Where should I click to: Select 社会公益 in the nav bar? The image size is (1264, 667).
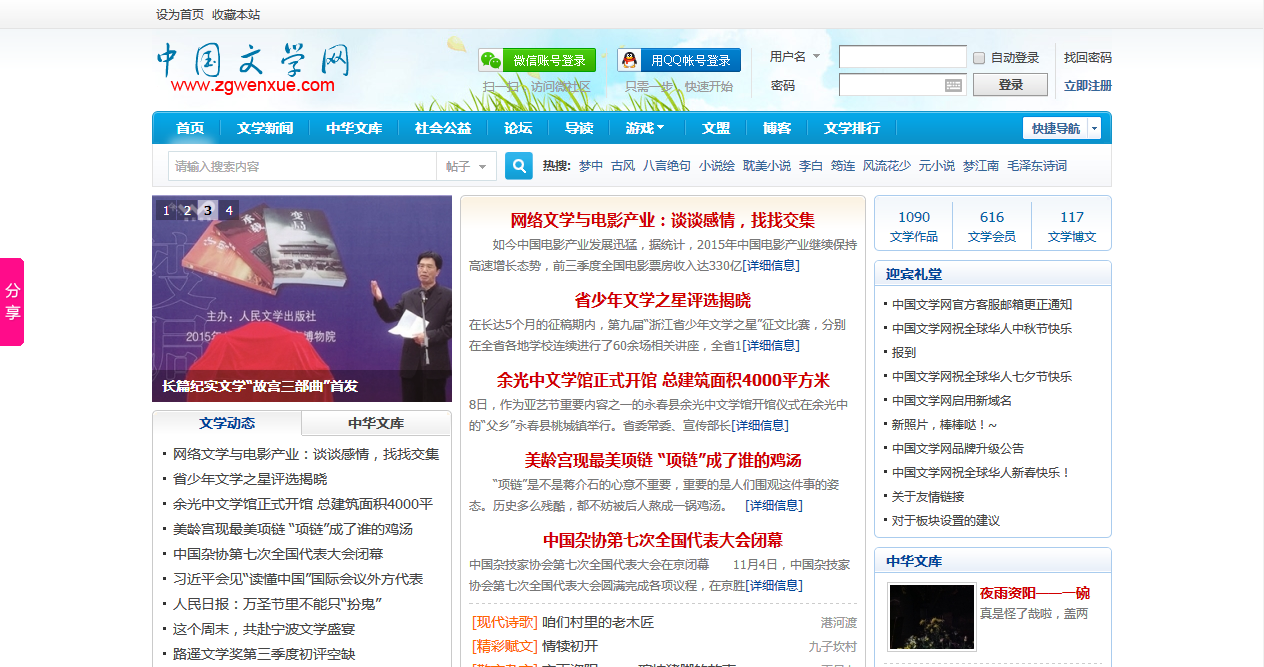click(x=443, y=128)
